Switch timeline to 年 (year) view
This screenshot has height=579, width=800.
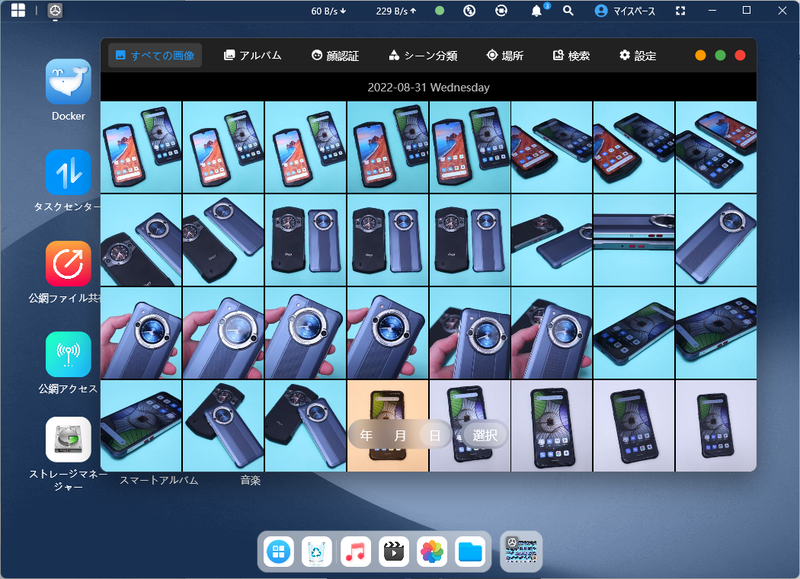pyautogui.click(x=366, y=435)
